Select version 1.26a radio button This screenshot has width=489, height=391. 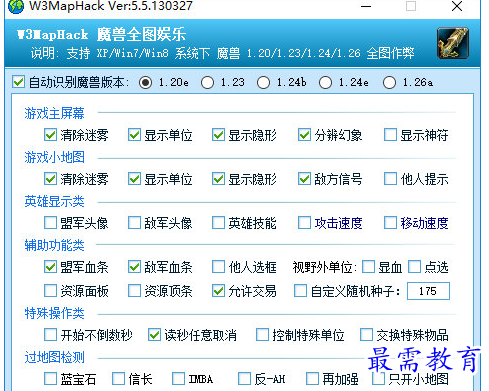pos(389,82)
